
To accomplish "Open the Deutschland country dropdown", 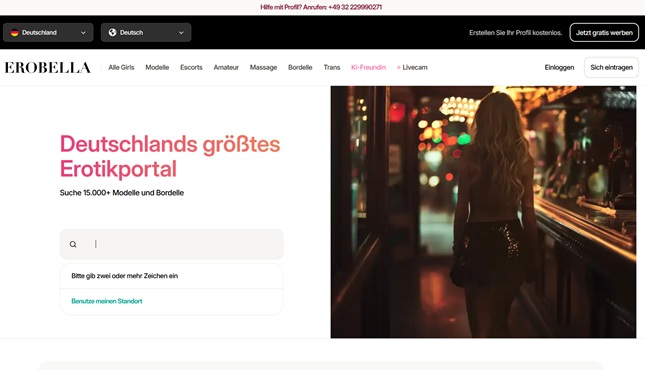I will point(48,33).
